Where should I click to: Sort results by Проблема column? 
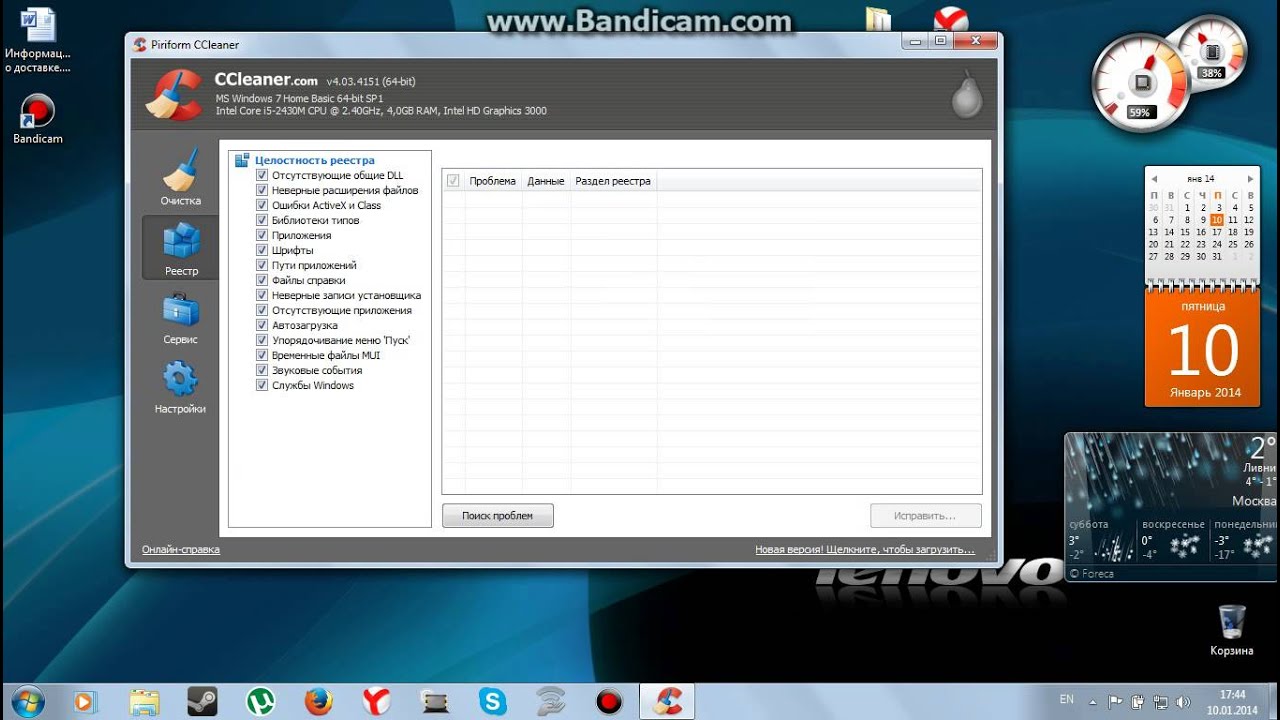tap(493, 181)
